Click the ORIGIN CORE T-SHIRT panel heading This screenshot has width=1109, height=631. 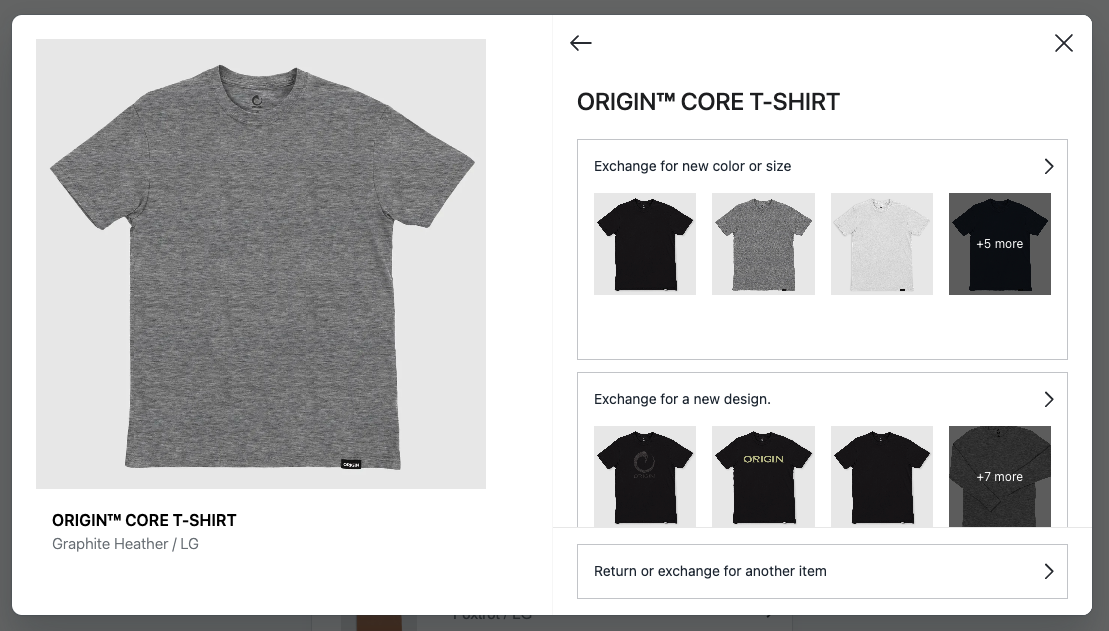(x=708, y=102)
